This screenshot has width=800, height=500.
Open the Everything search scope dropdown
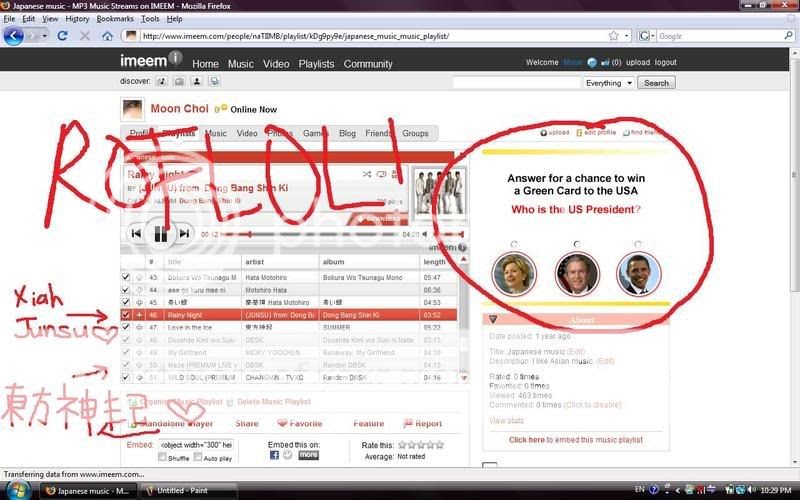(x=609, y=83)
